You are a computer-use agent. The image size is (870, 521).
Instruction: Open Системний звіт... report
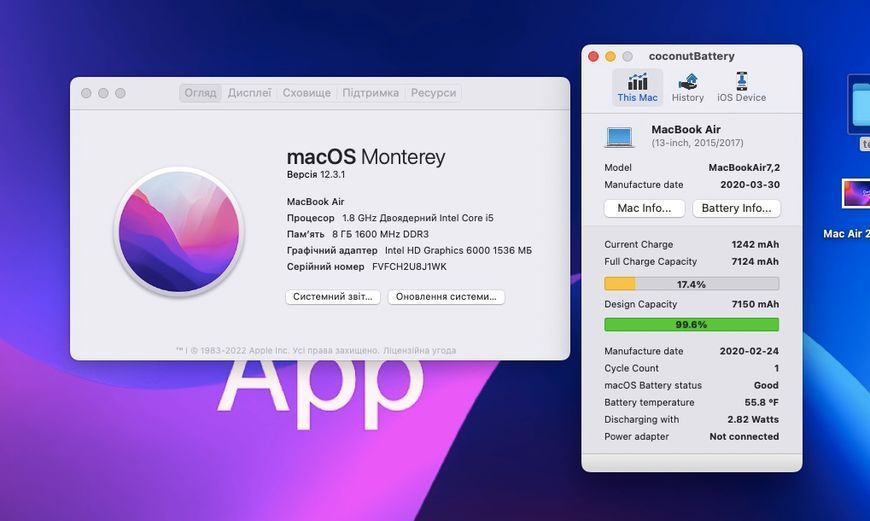coord(333,297)
